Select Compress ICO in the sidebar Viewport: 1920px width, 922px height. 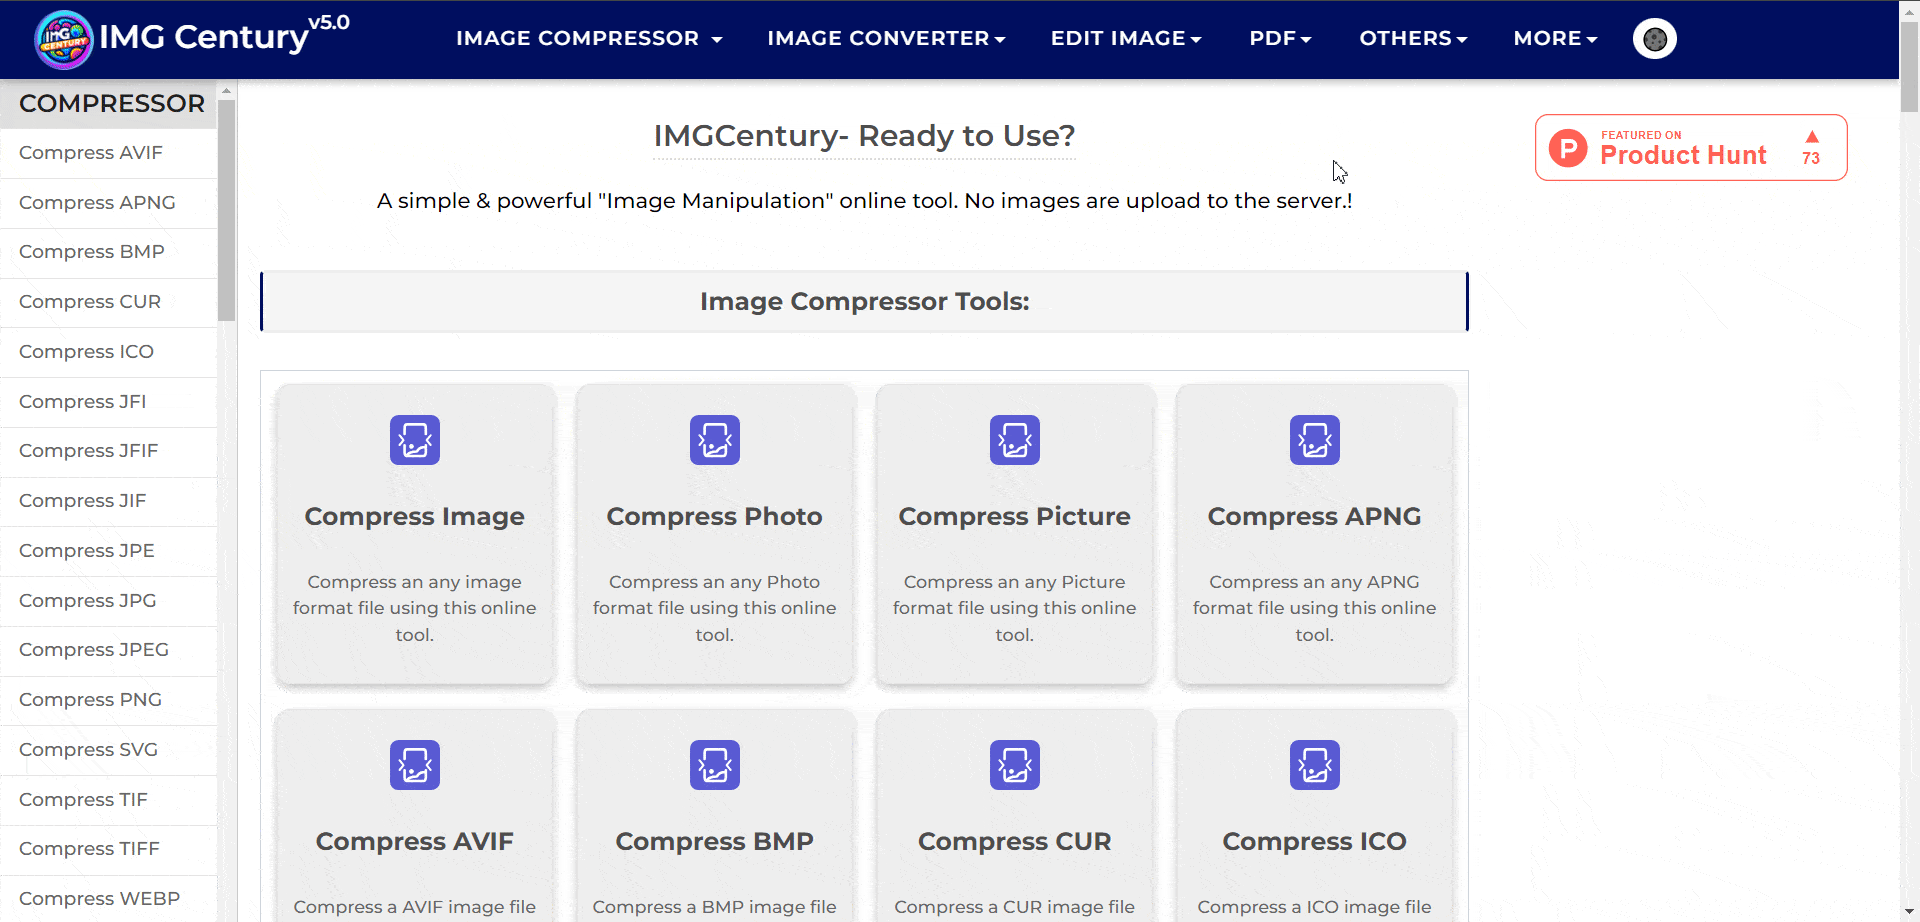point(108,352)
